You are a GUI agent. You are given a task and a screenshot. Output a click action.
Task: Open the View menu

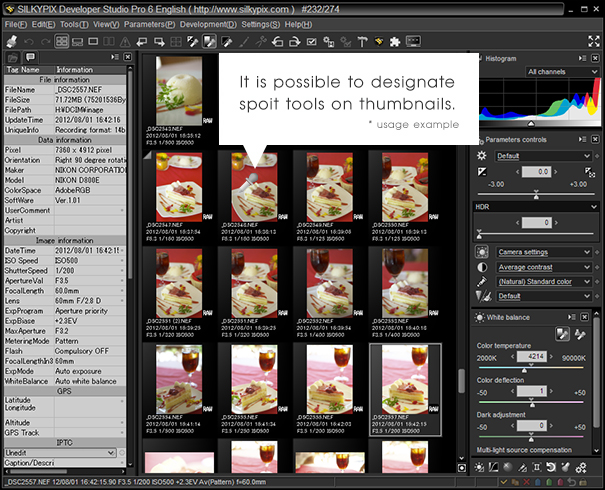106,24
